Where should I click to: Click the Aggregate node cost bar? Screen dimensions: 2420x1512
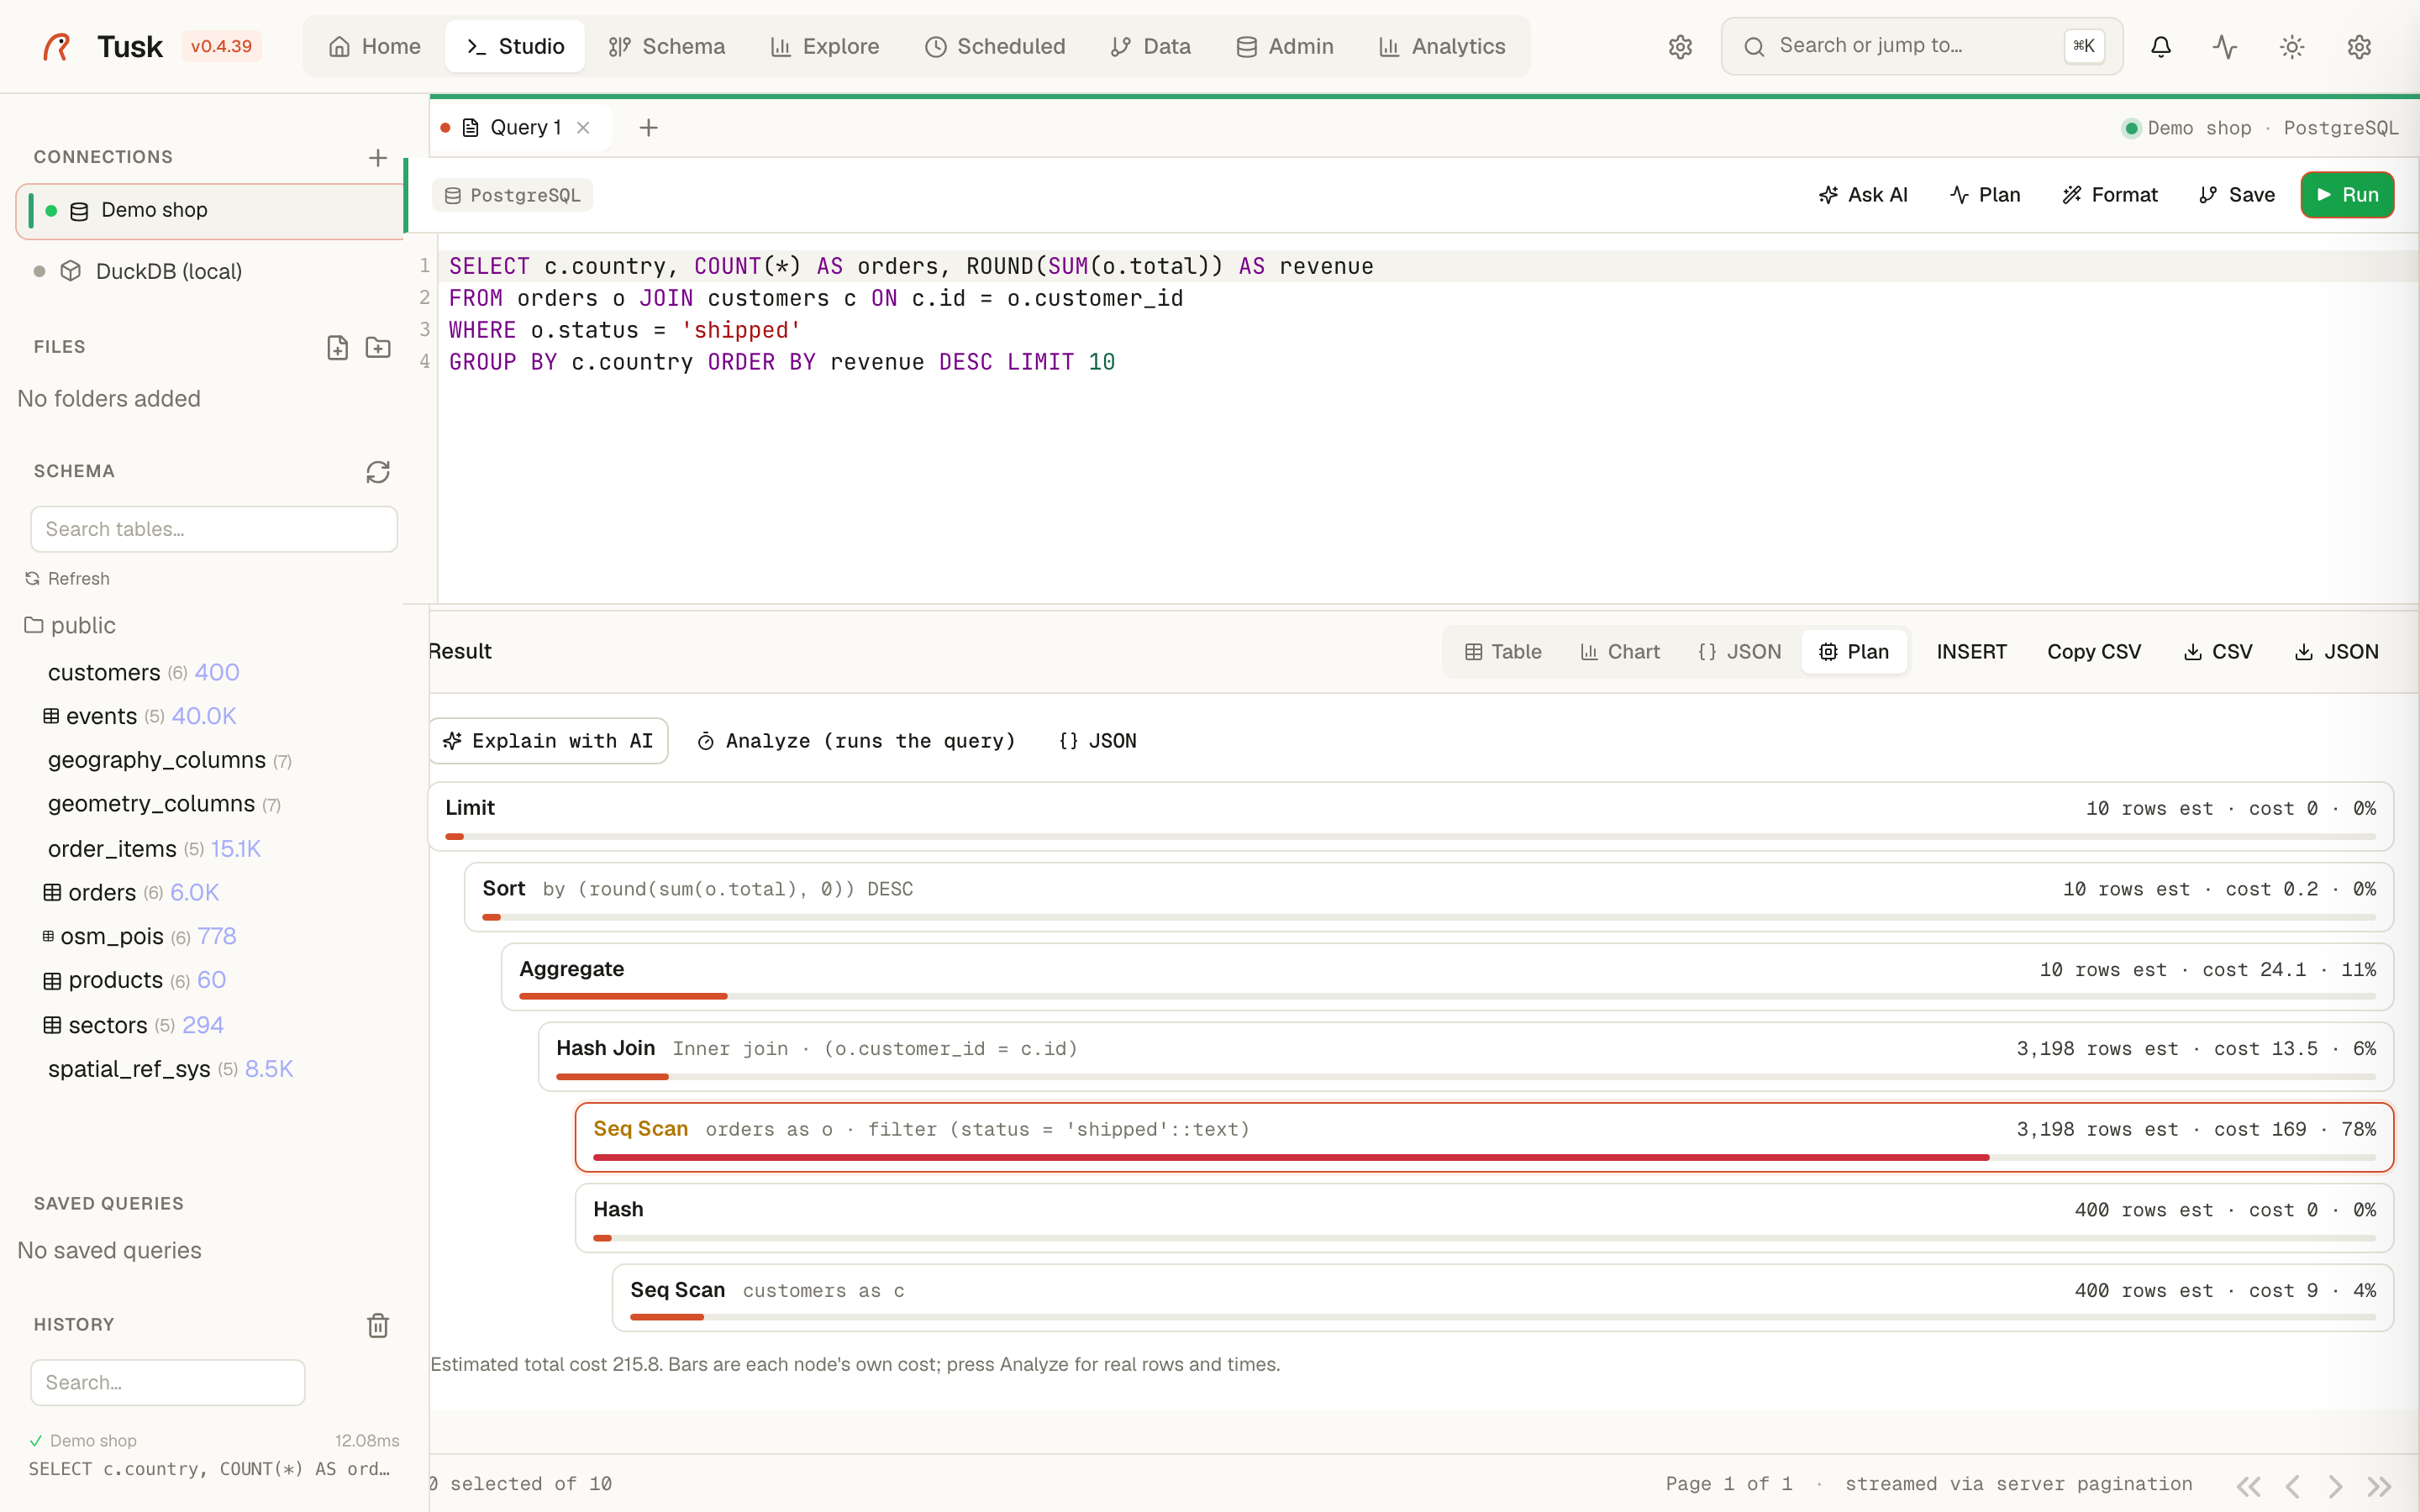click(1447, 996)
